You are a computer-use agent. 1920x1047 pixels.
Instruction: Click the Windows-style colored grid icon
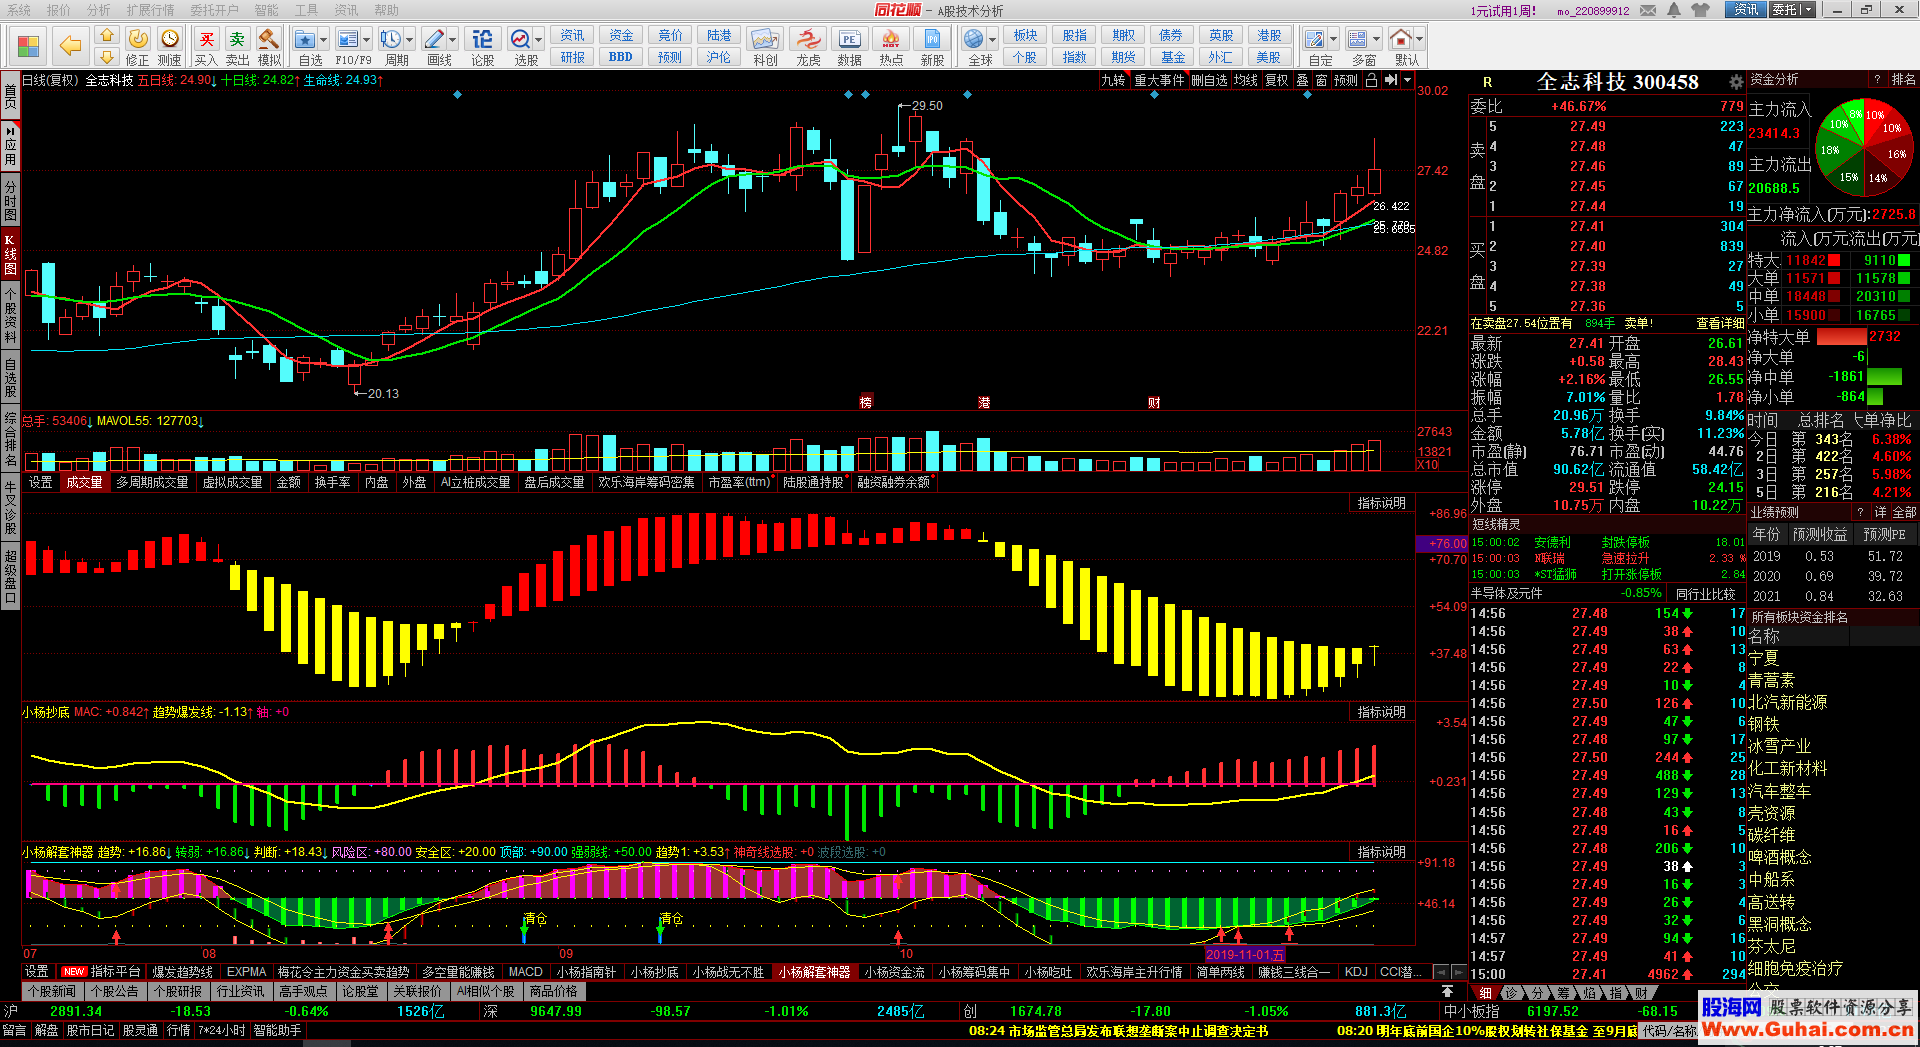[x=28, y=46]
